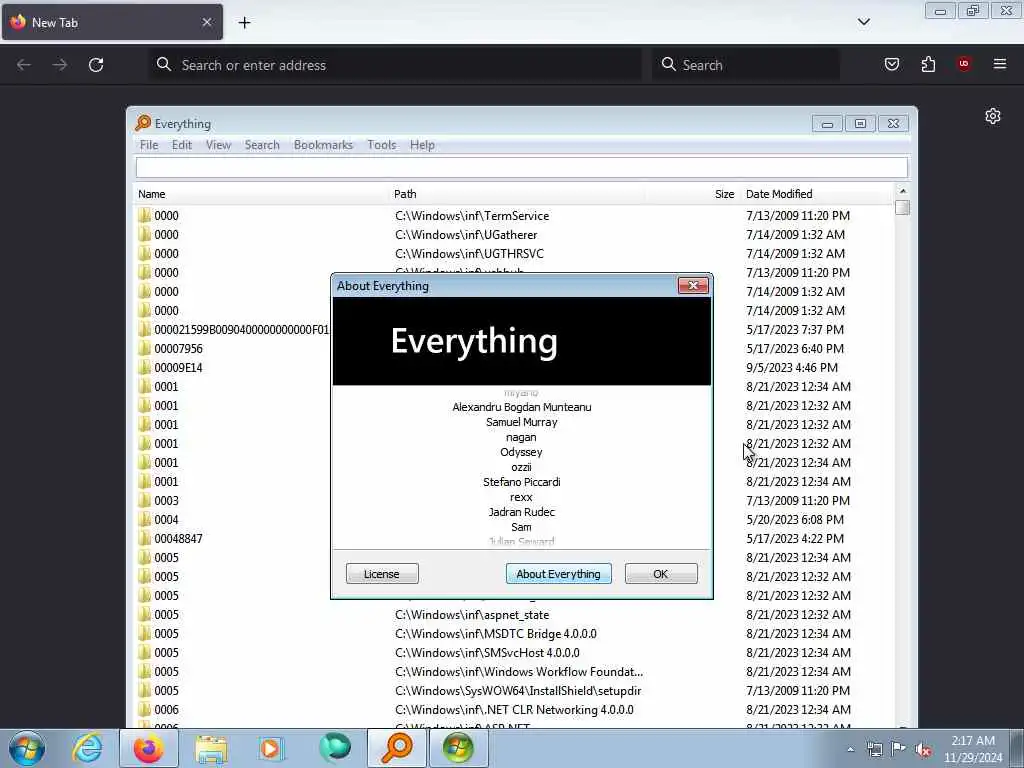The image size is (1024, 768).
Task: Click path C:\Windows\SysWOW64\InstallShield\setupdir
Action: 518,690
